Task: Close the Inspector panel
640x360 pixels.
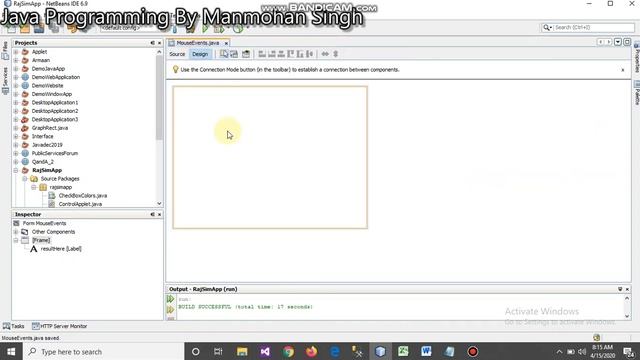Action: point(160,214)
